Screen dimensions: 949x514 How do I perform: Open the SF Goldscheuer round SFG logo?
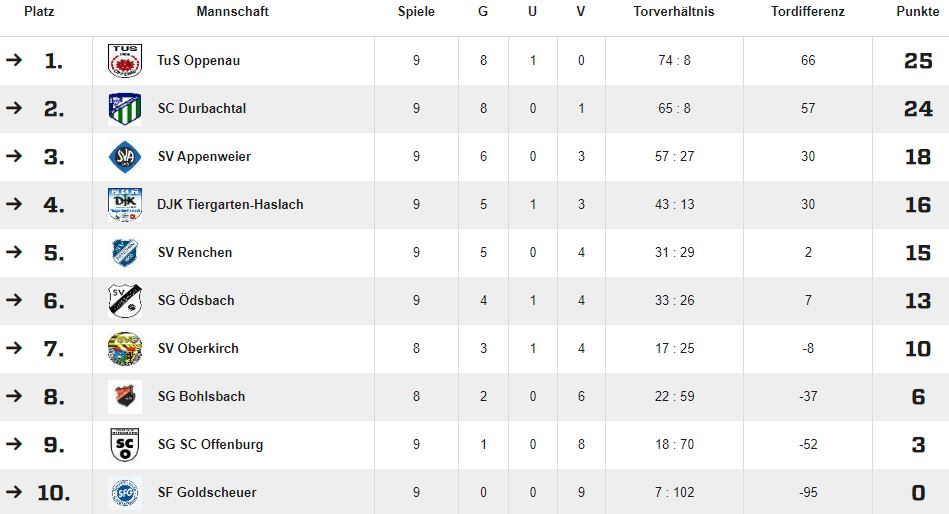pos(125,493)
